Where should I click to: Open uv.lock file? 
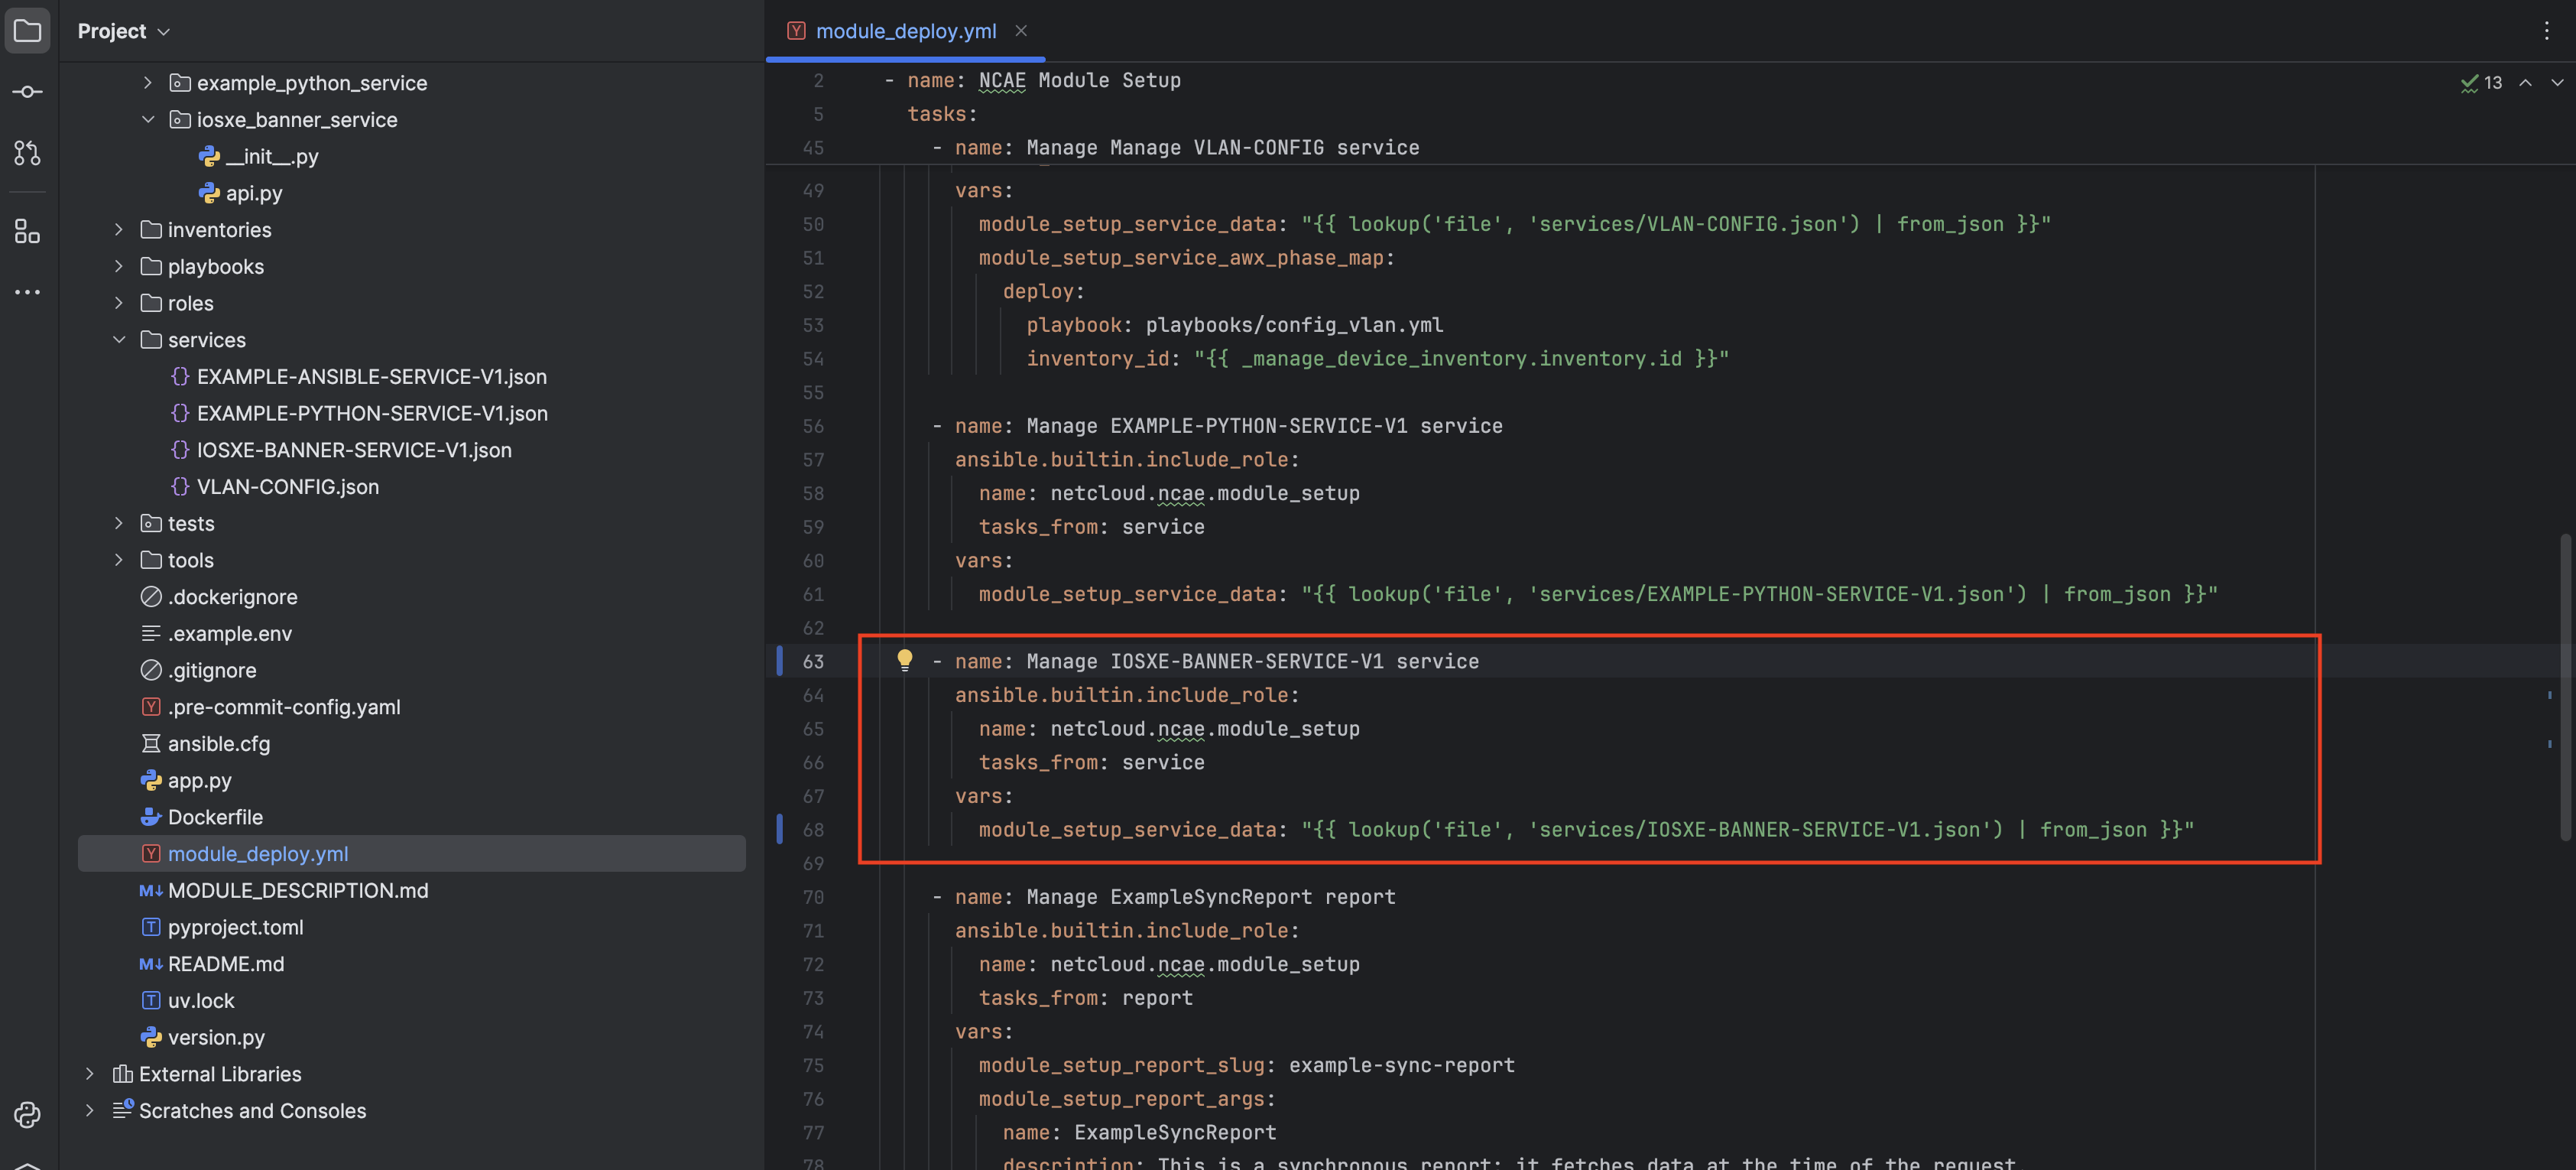(200, 1001)
